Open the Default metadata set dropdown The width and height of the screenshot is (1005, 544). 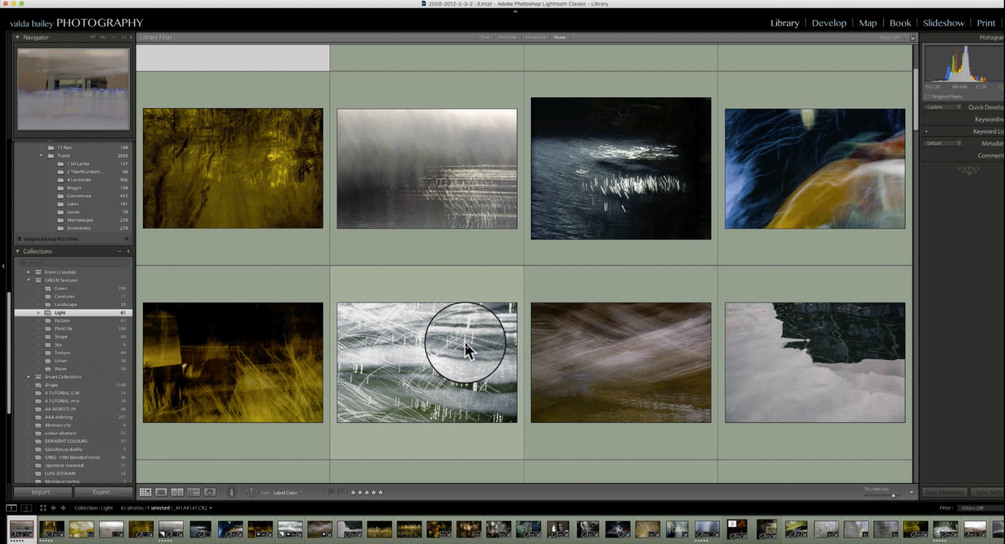point(943,144)
